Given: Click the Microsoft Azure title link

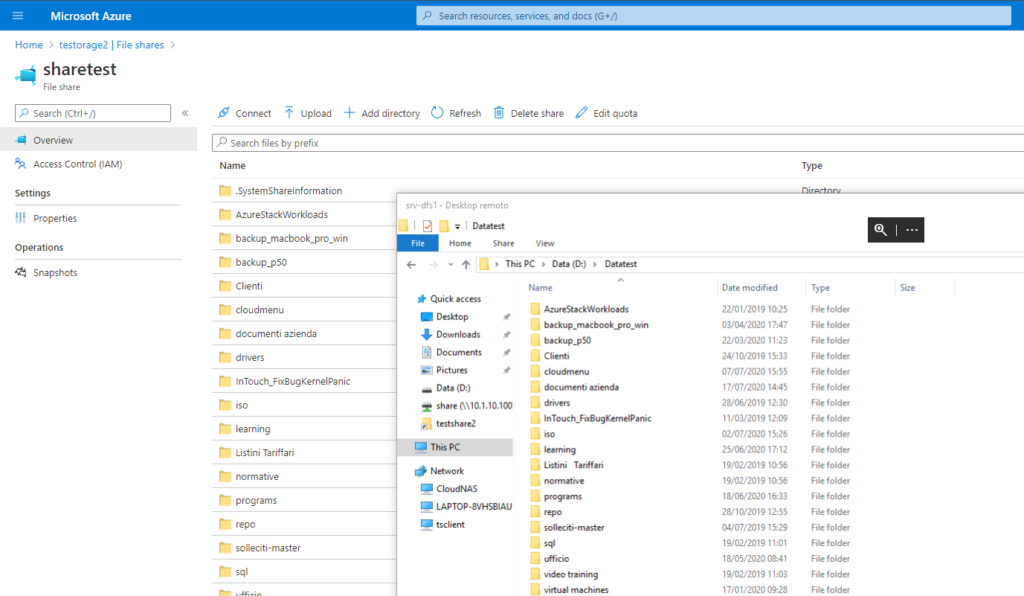Looking at the screenshot, I should coord(91,16).
